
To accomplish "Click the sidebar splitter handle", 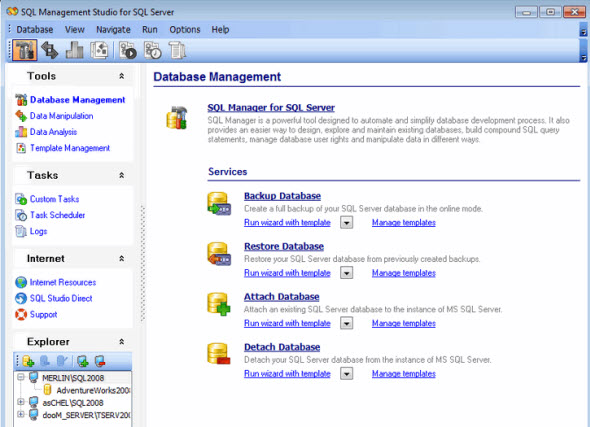I will pyautogui.click(x=143, y=263).
